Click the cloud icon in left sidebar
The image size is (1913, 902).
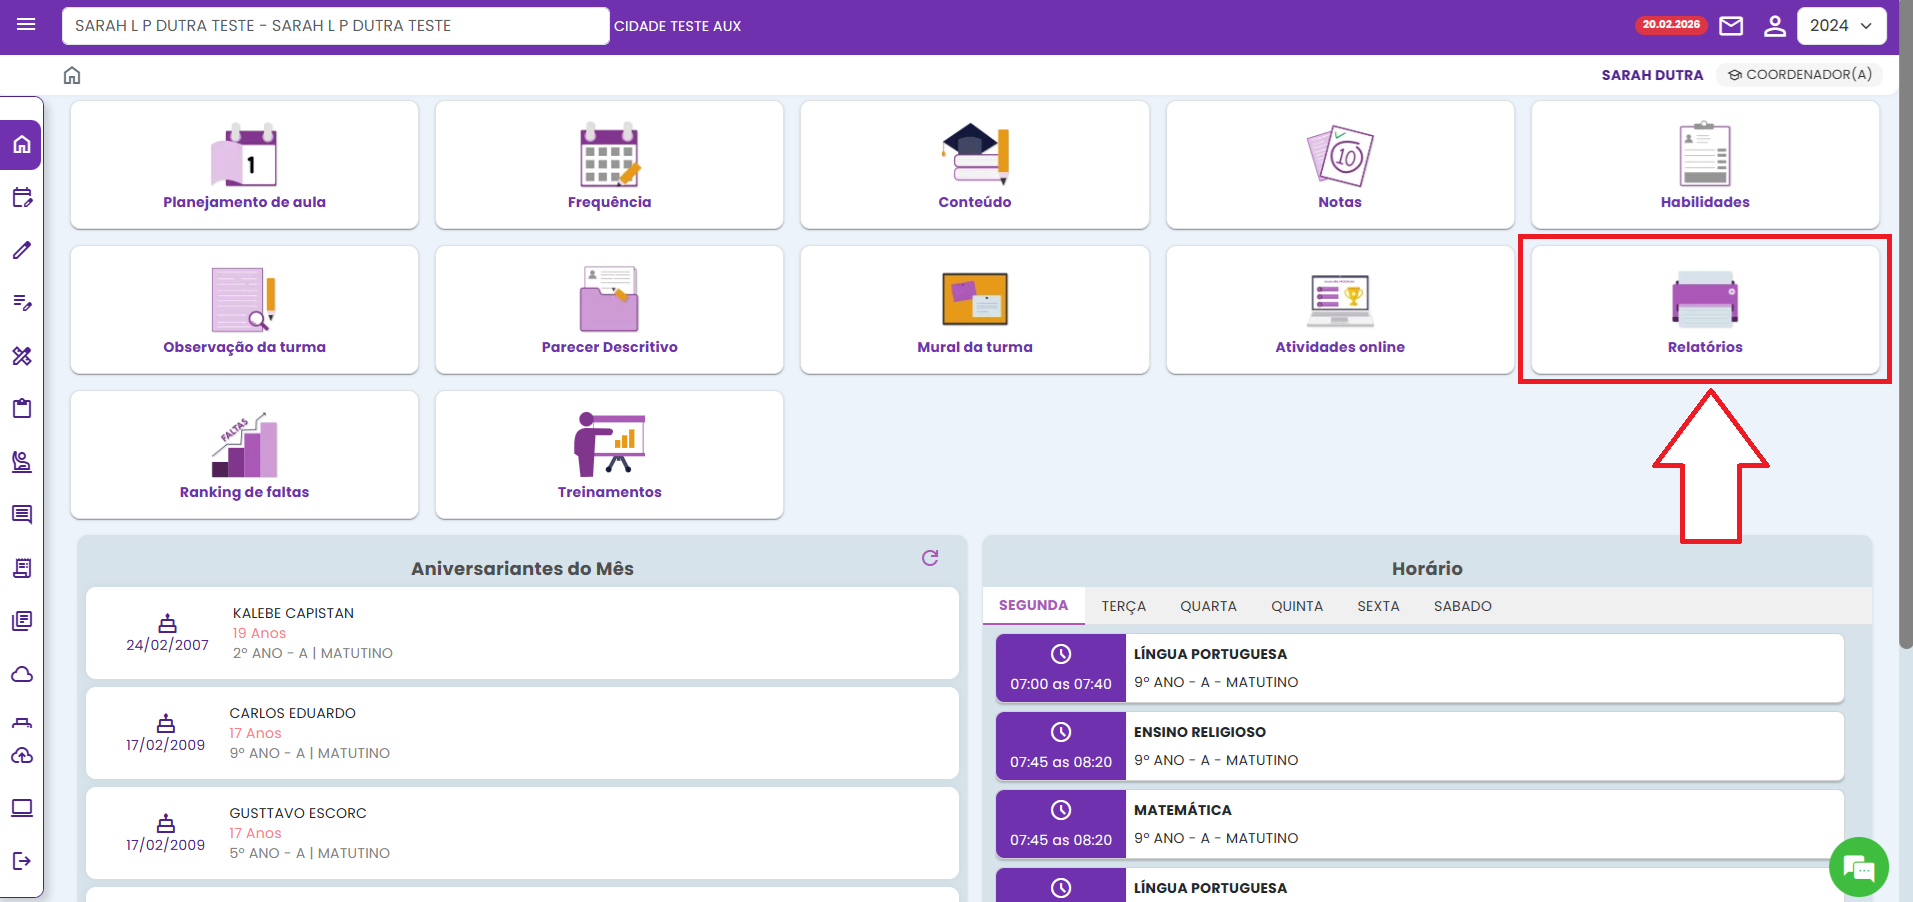pyautogui.click(x=22, y=674)
